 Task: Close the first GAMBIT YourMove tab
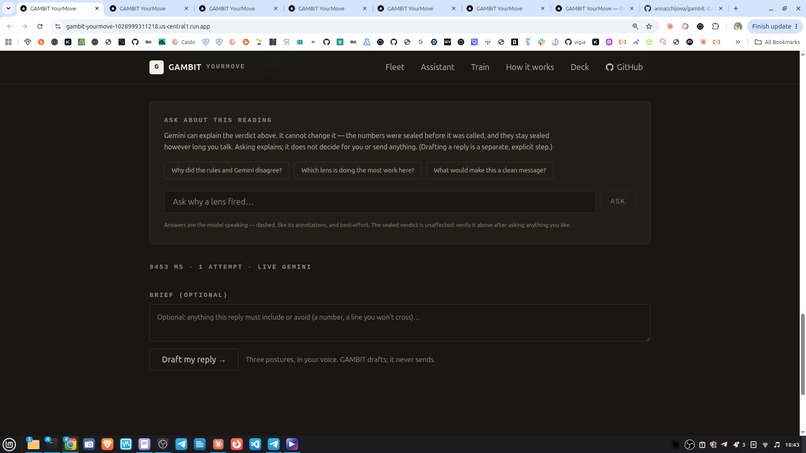(x=97, y=9)
